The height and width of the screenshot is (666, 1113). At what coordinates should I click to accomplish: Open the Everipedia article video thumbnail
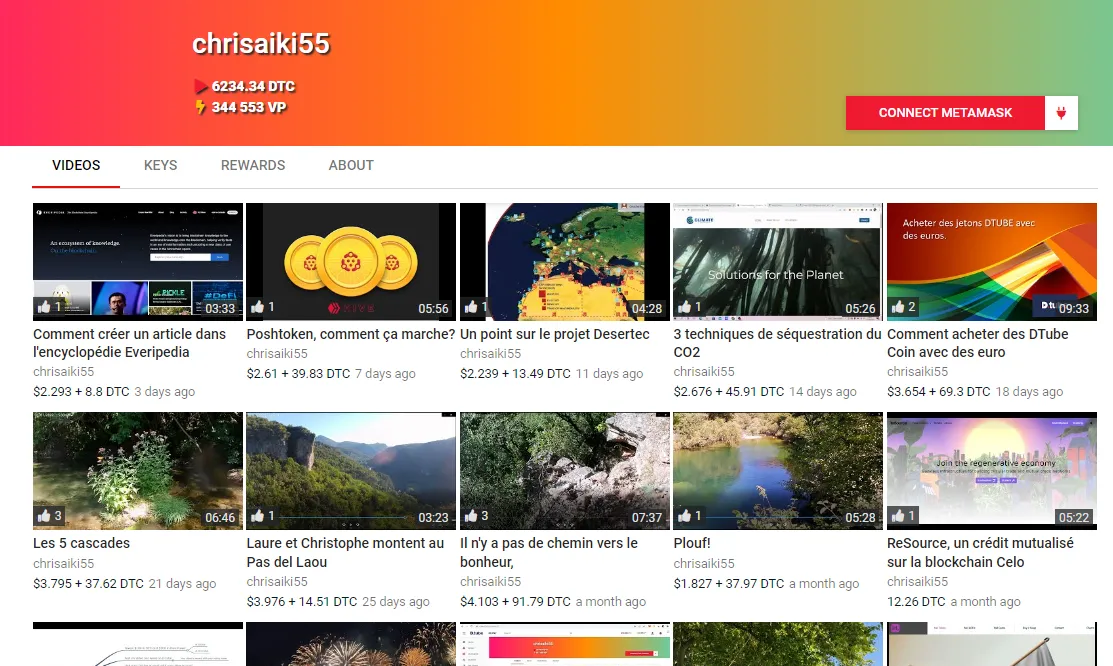click(138, 262)
